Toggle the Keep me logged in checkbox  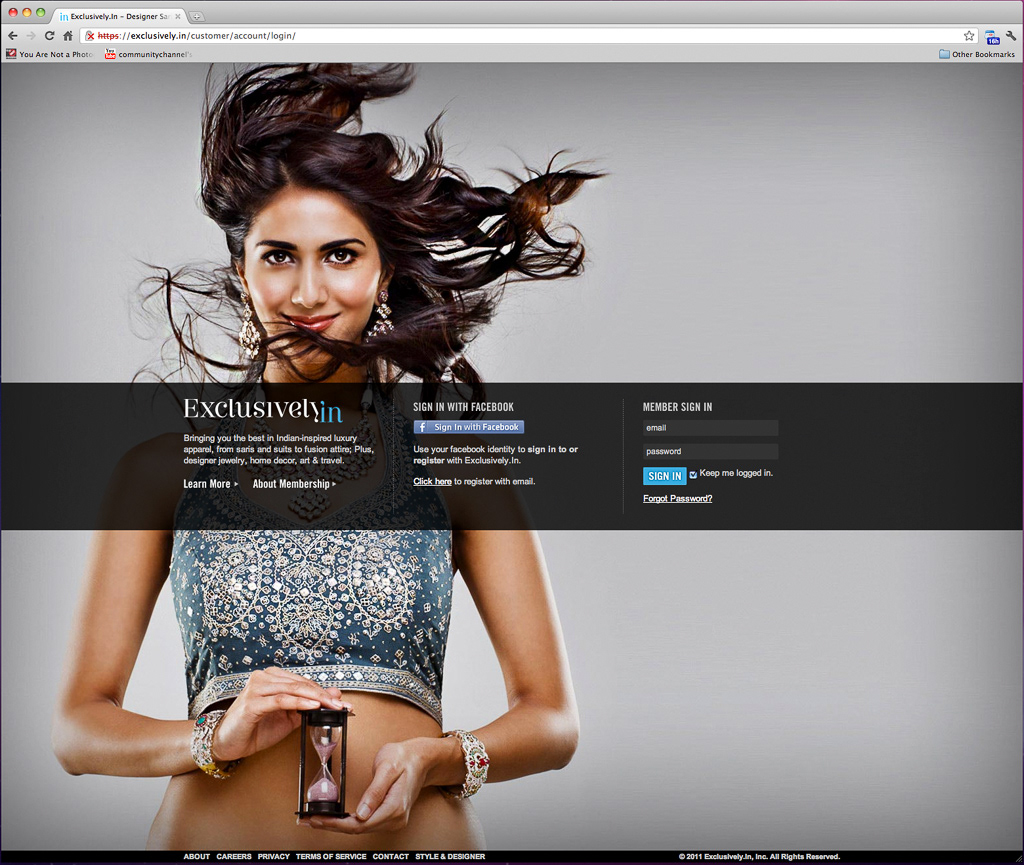[x=693, y=475]
